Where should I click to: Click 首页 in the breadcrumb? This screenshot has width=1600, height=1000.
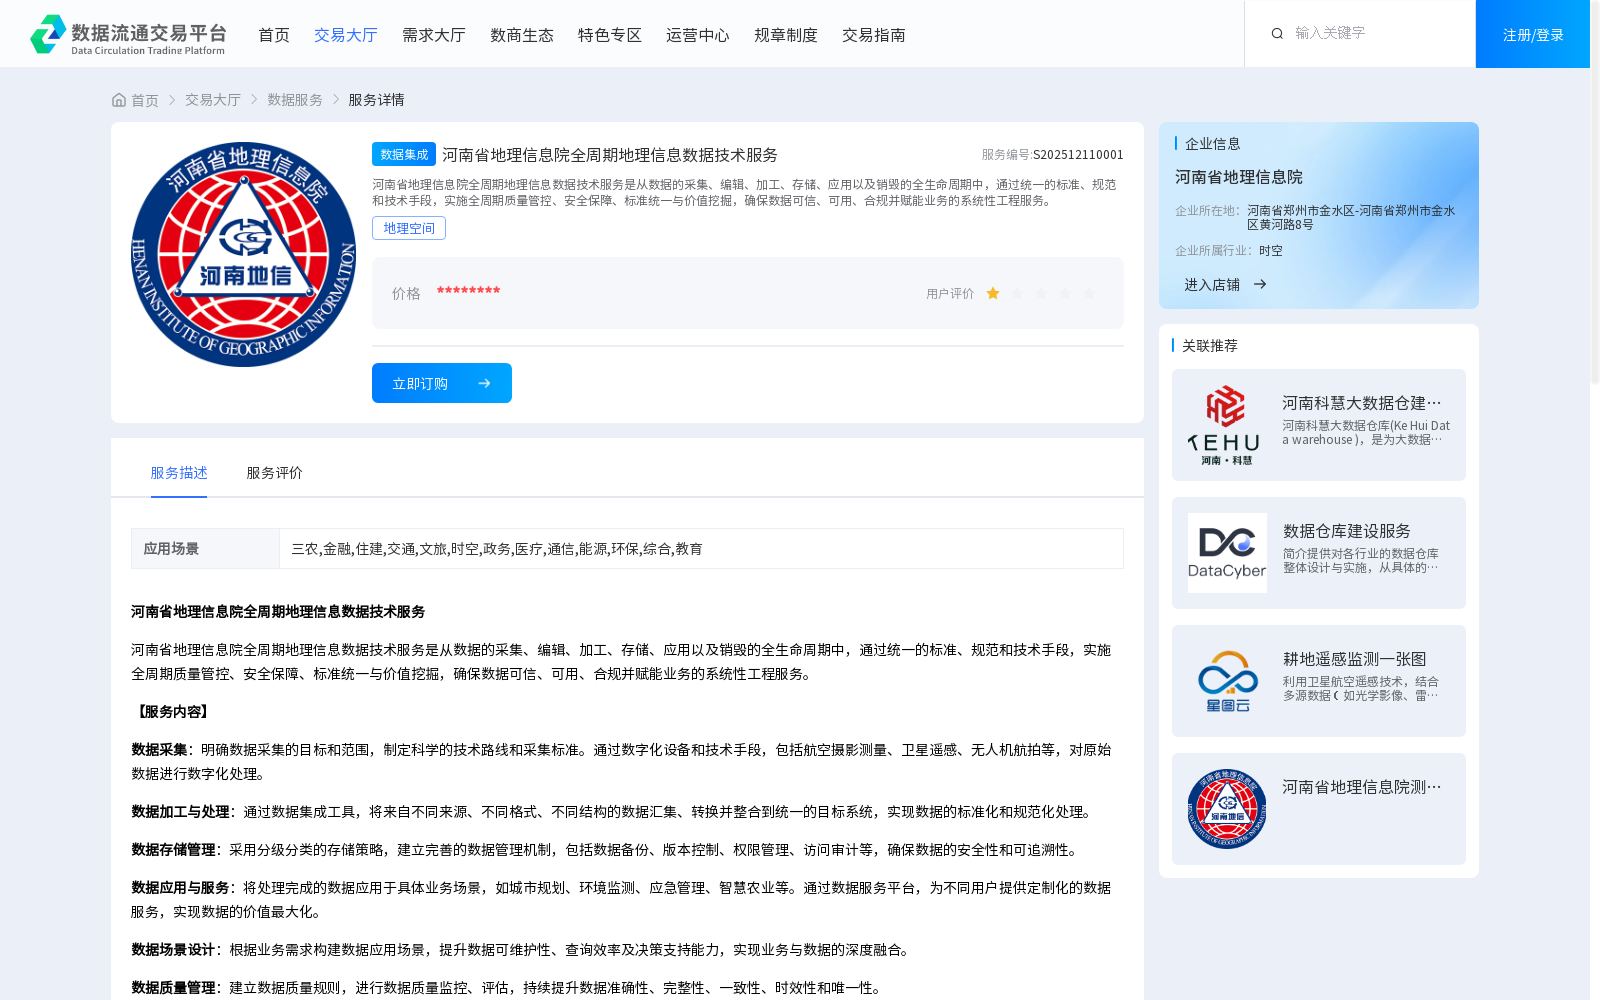145,100
